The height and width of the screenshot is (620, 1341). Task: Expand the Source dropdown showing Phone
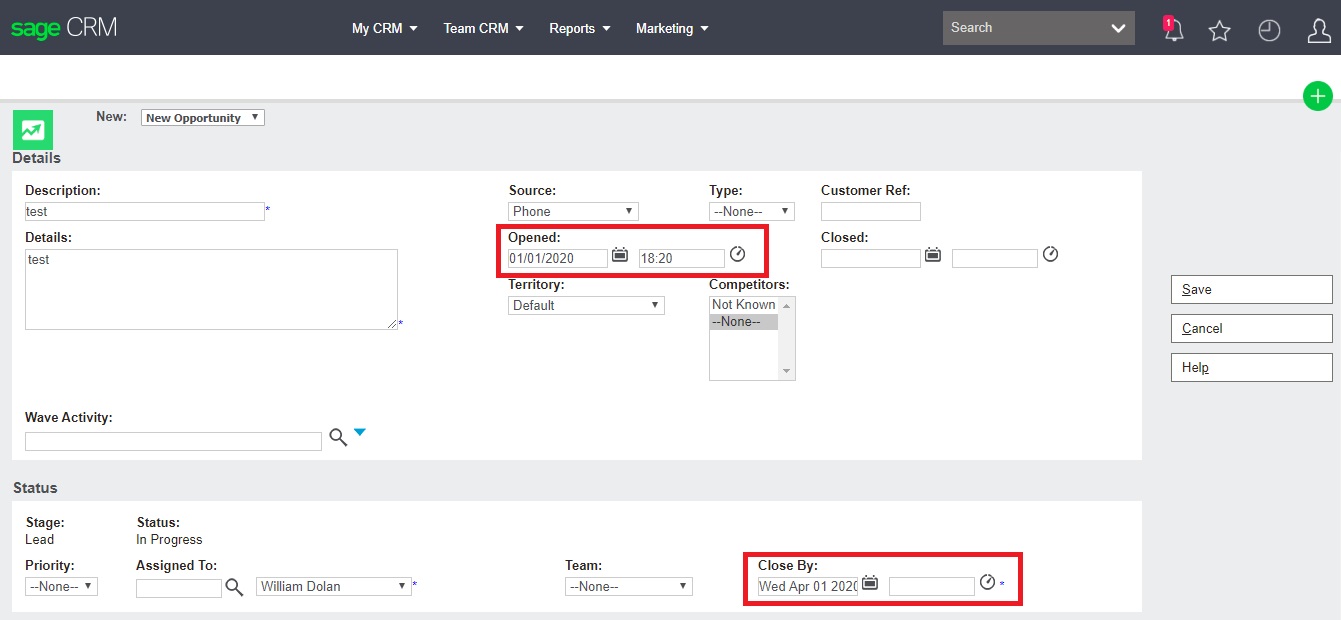pos(573,211)
